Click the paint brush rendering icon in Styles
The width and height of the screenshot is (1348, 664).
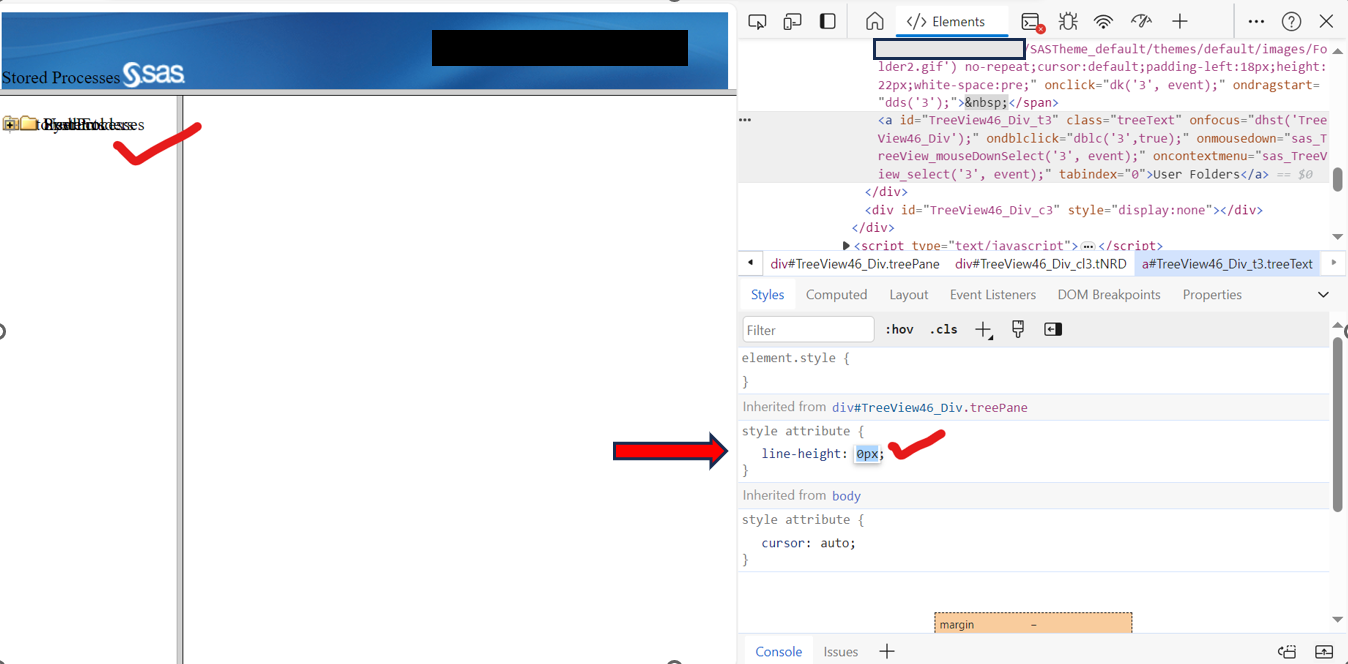(1017, 328)
